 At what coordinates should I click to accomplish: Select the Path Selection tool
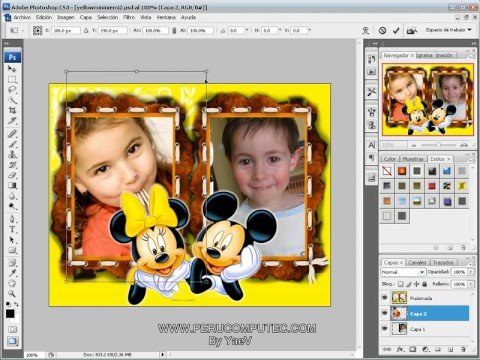pos(12,240)
